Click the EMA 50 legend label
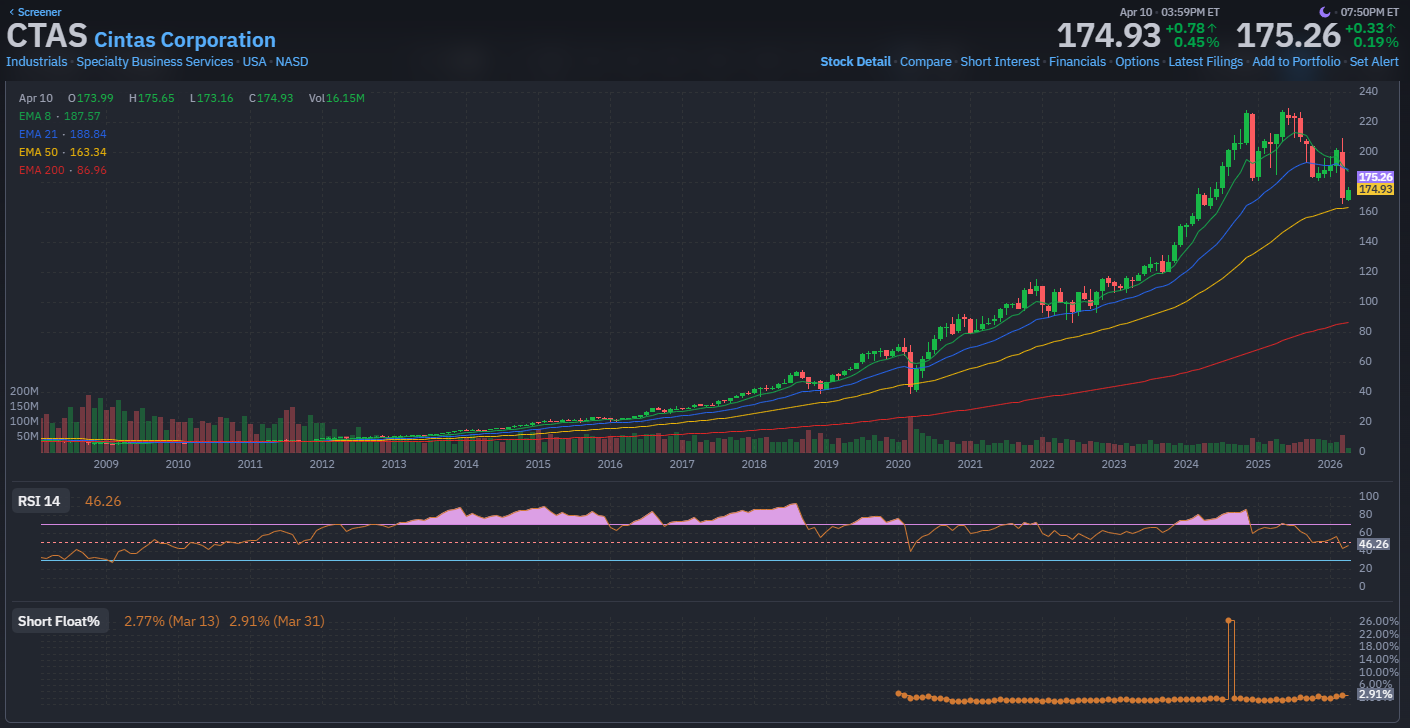The image size is (1410, 728). tap(62, 152)
